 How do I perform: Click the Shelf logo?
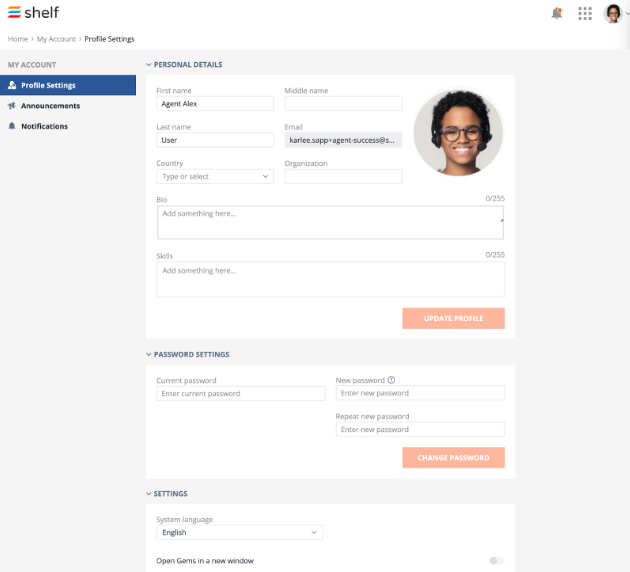(33, 12)
